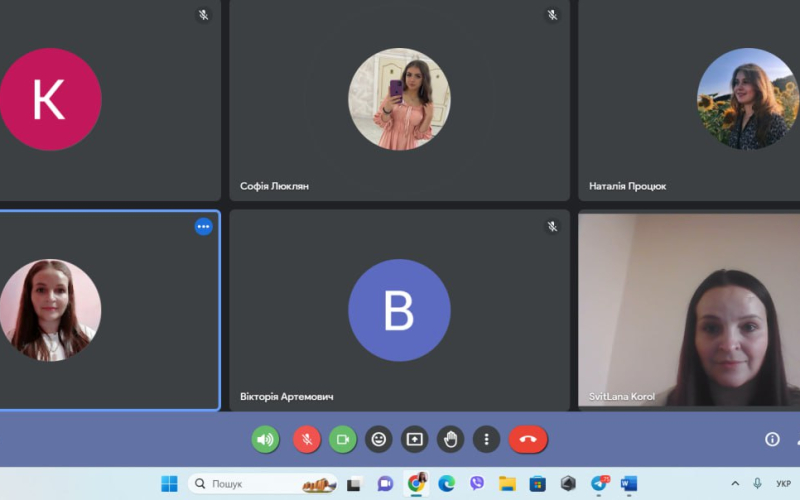The width and height of the screenshot is (800, 500).
Task: Click the blue three-dot options on highlighted tile
Action: [204, 227]
